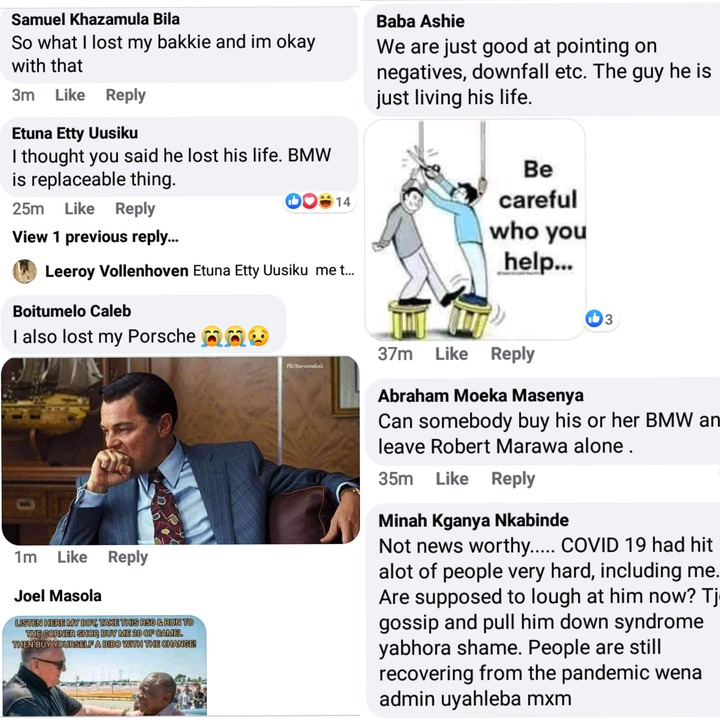The width and height of the screenshot is (720, 720).
Task: Reply to Boitumelo Caleb's comment
Action: 128,557
